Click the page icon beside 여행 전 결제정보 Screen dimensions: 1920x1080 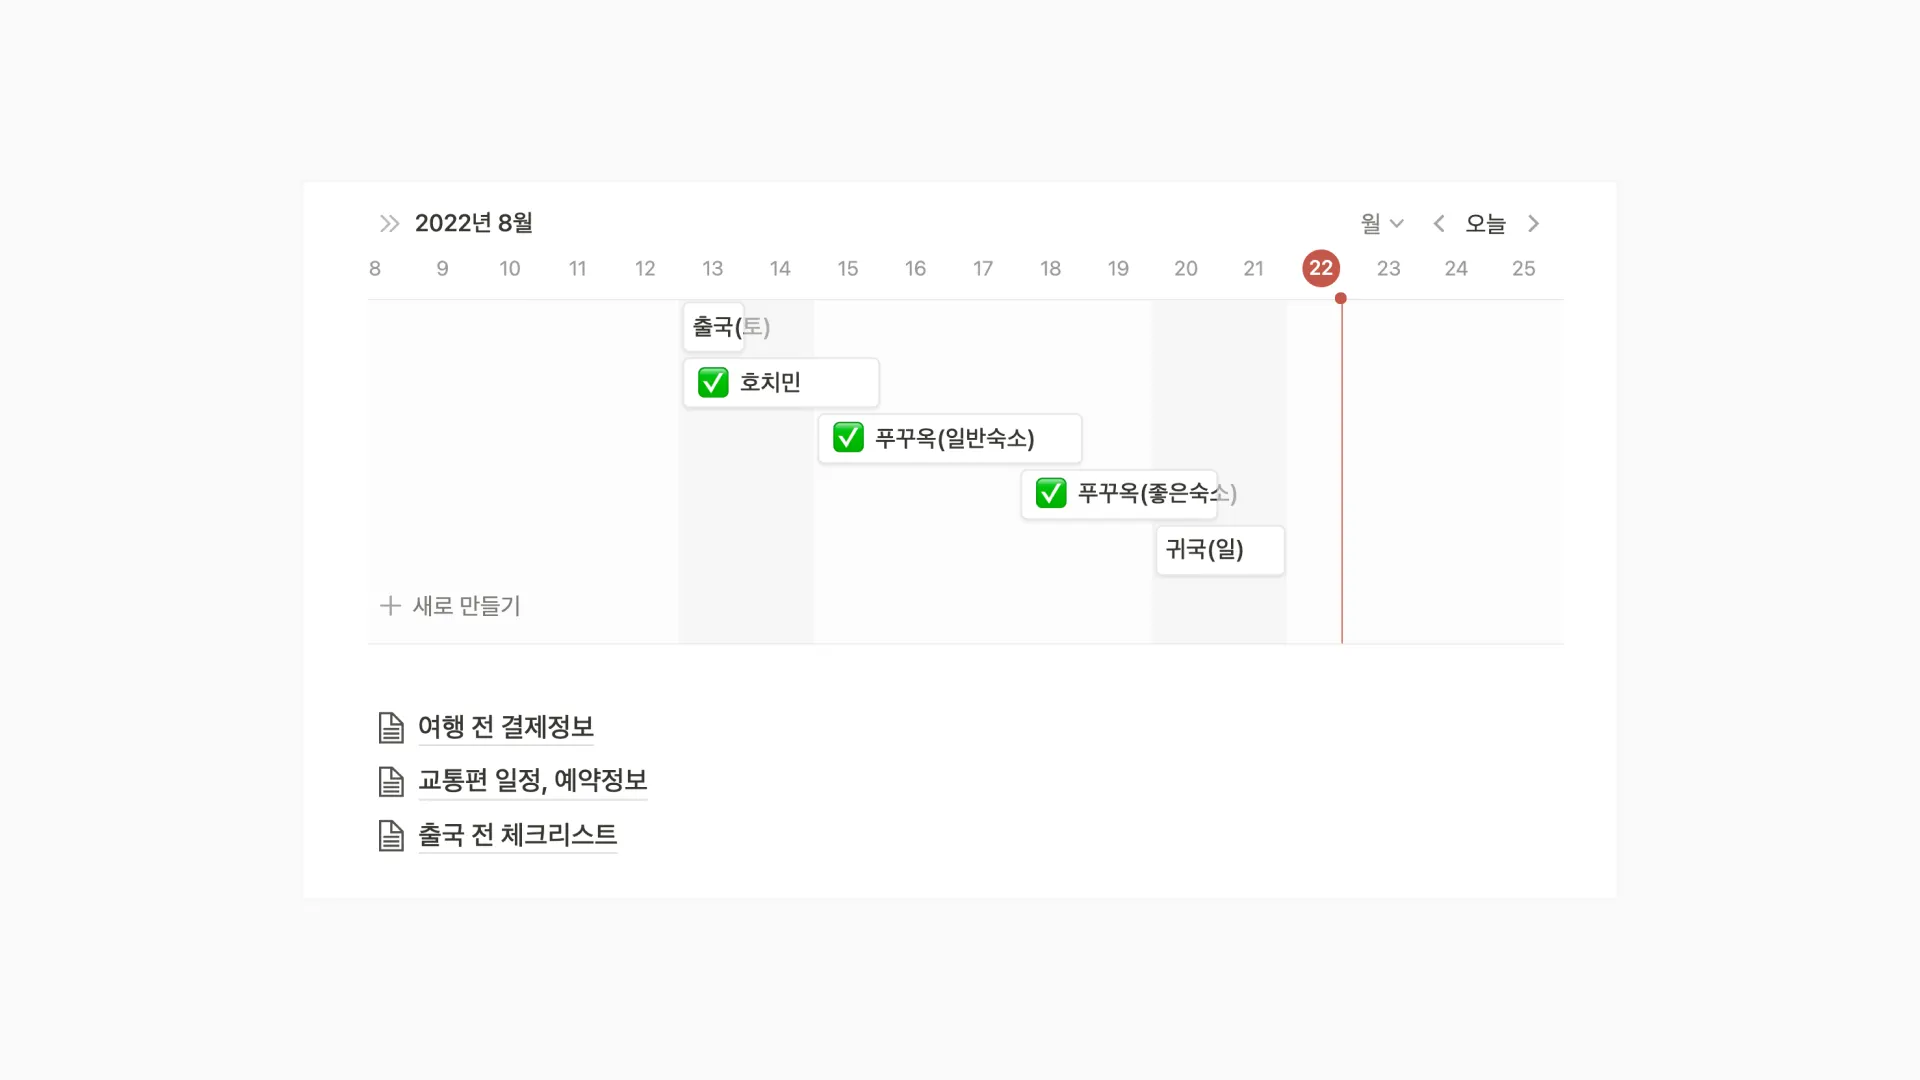[391, 727]
